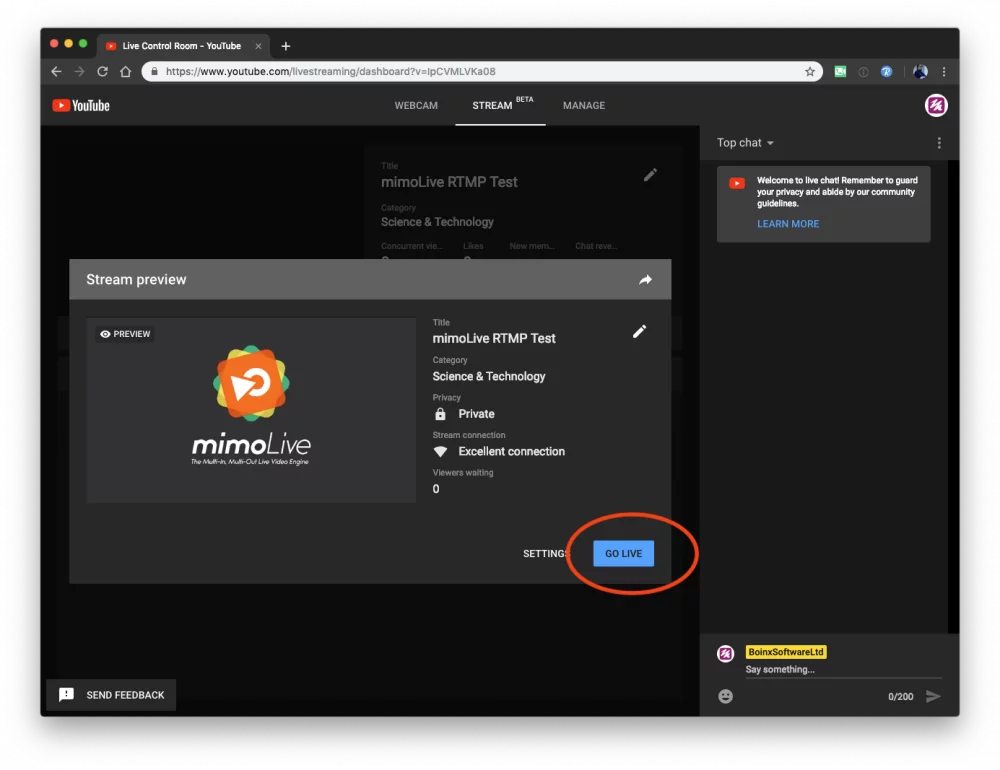Viewport: 1000px width, 770px height.
Task: Select the Live Control Room browser tab
Action: (183, 46)
